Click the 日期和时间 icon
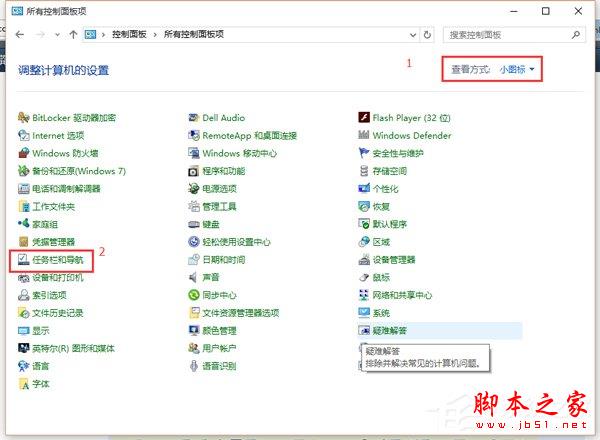600x440 pixels. pos(194,260)
